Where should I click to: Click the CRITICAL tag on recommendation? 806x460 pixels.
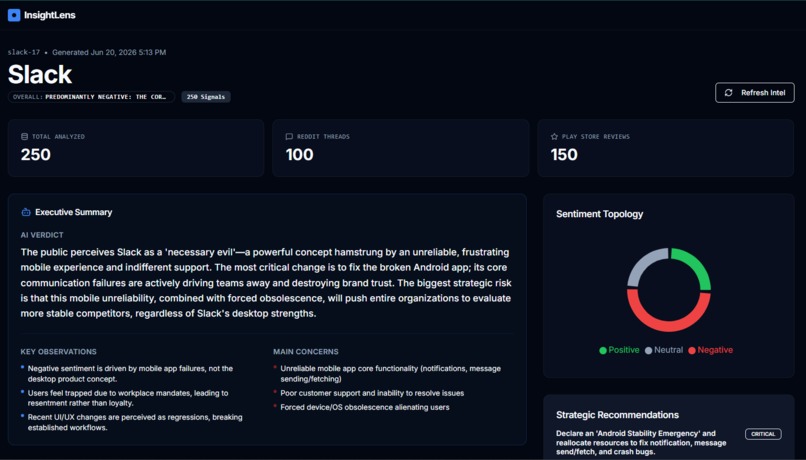(x=763, y=434)
